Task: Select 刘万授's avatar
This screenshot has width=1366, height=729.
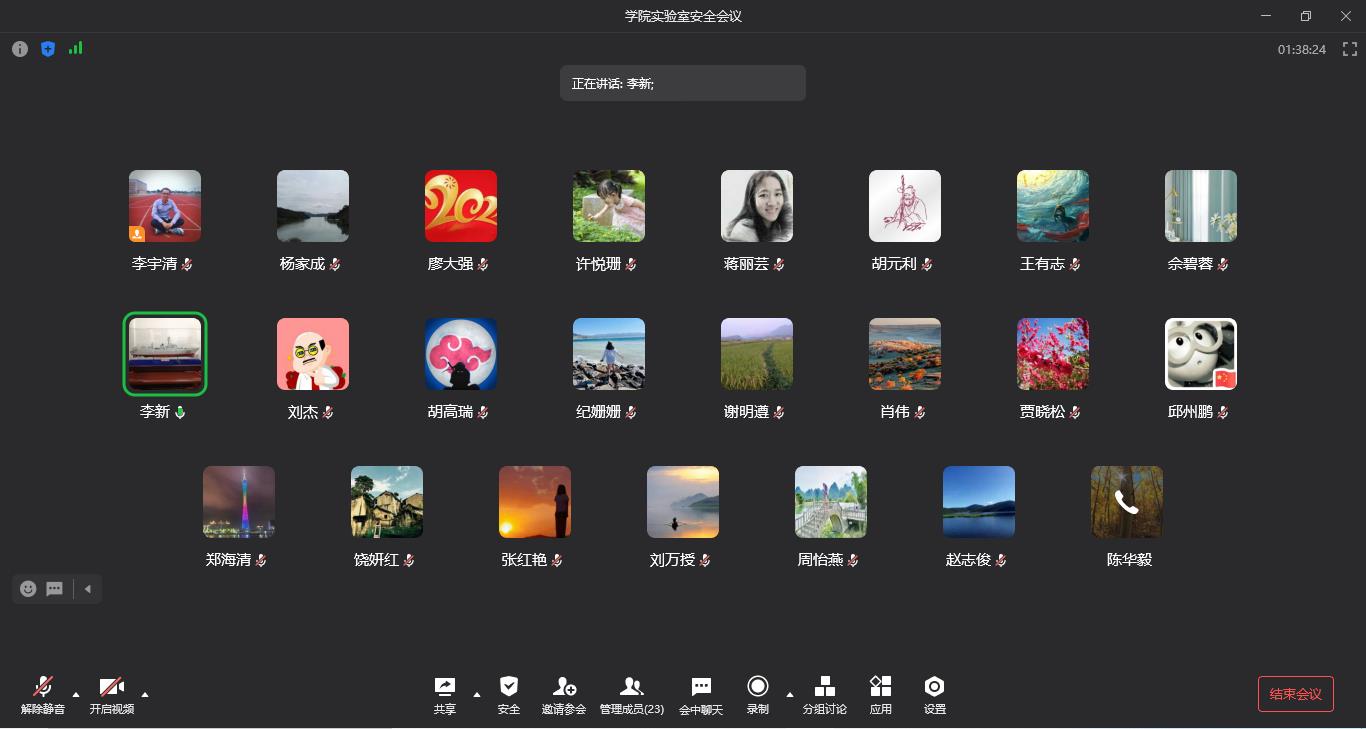Action: (683, 502)
